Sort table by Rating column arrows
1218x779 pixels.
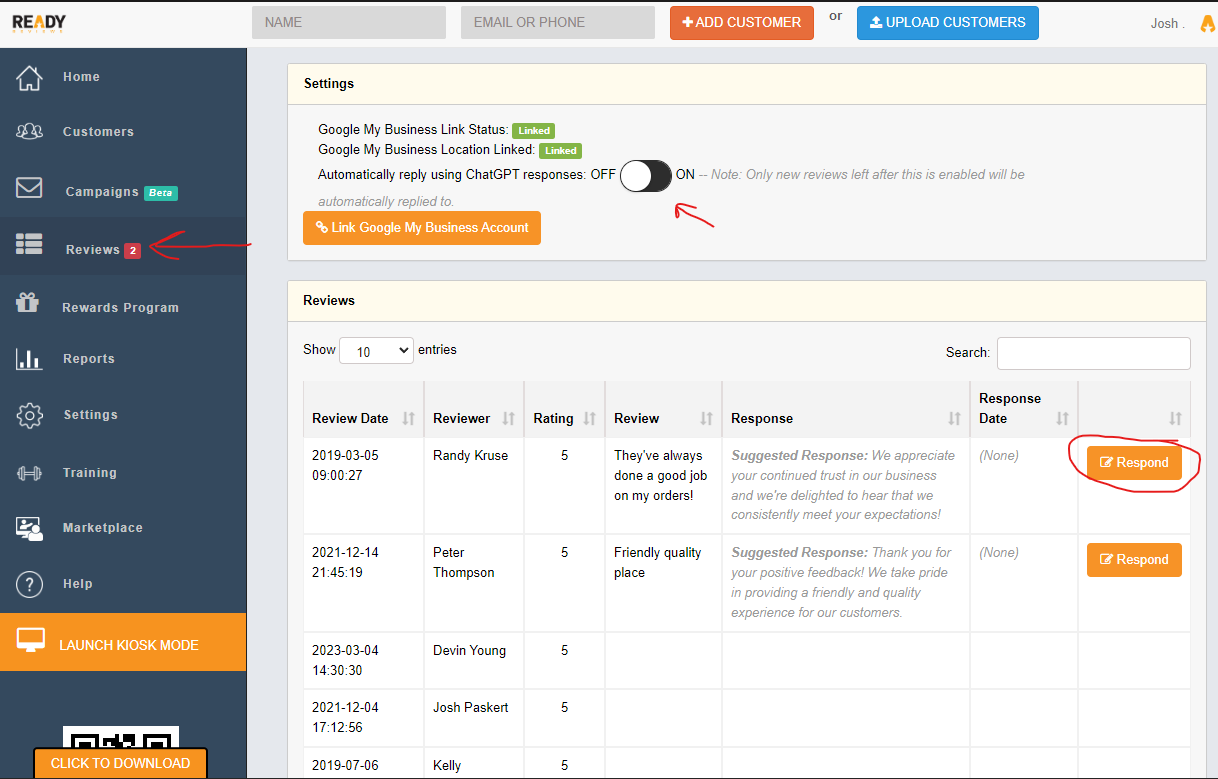coord(589,418)
